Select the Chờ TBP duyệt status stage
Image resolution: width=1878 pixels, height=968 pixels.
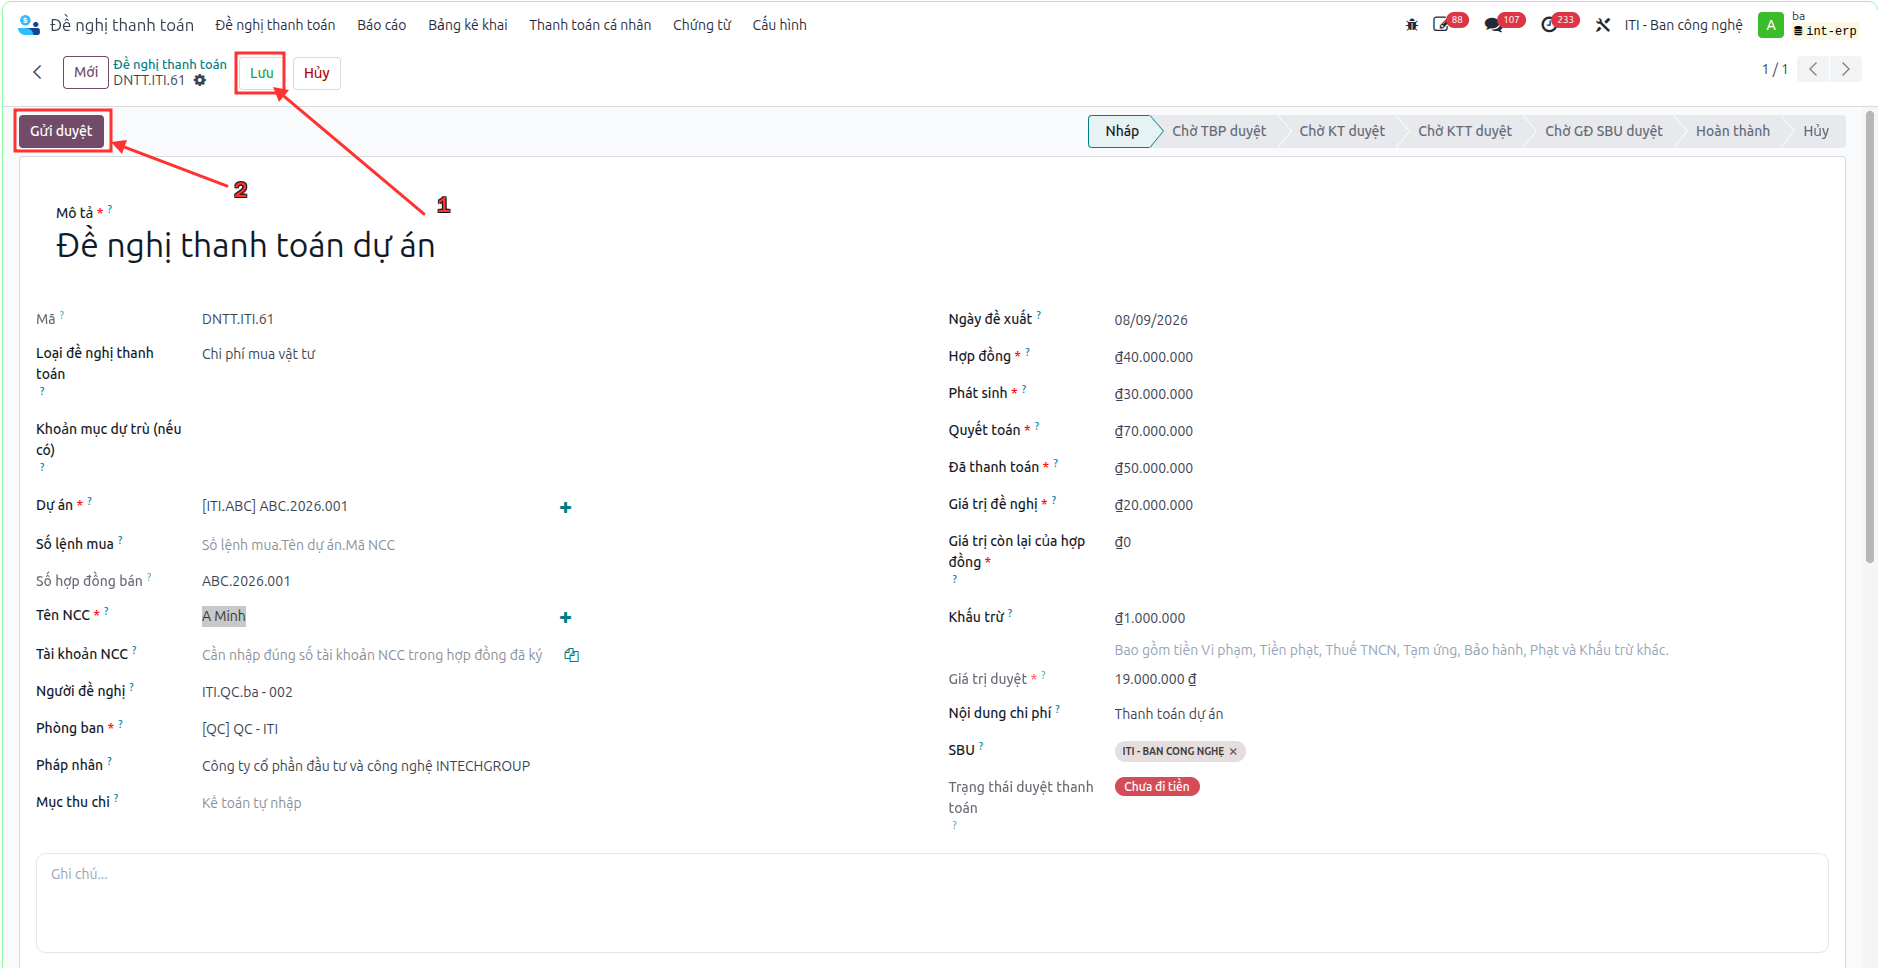1219,131
